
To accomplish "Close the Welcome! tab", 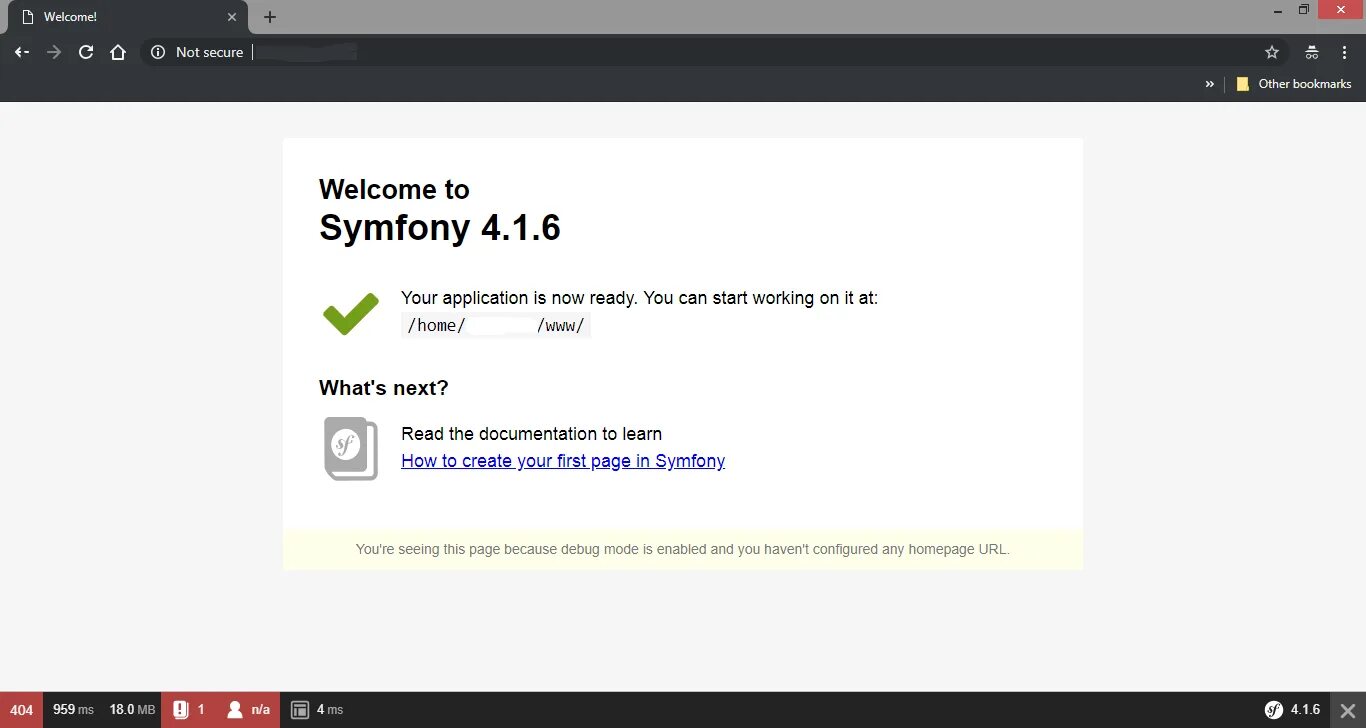I will pyautogui.click(x=232, y=17).
